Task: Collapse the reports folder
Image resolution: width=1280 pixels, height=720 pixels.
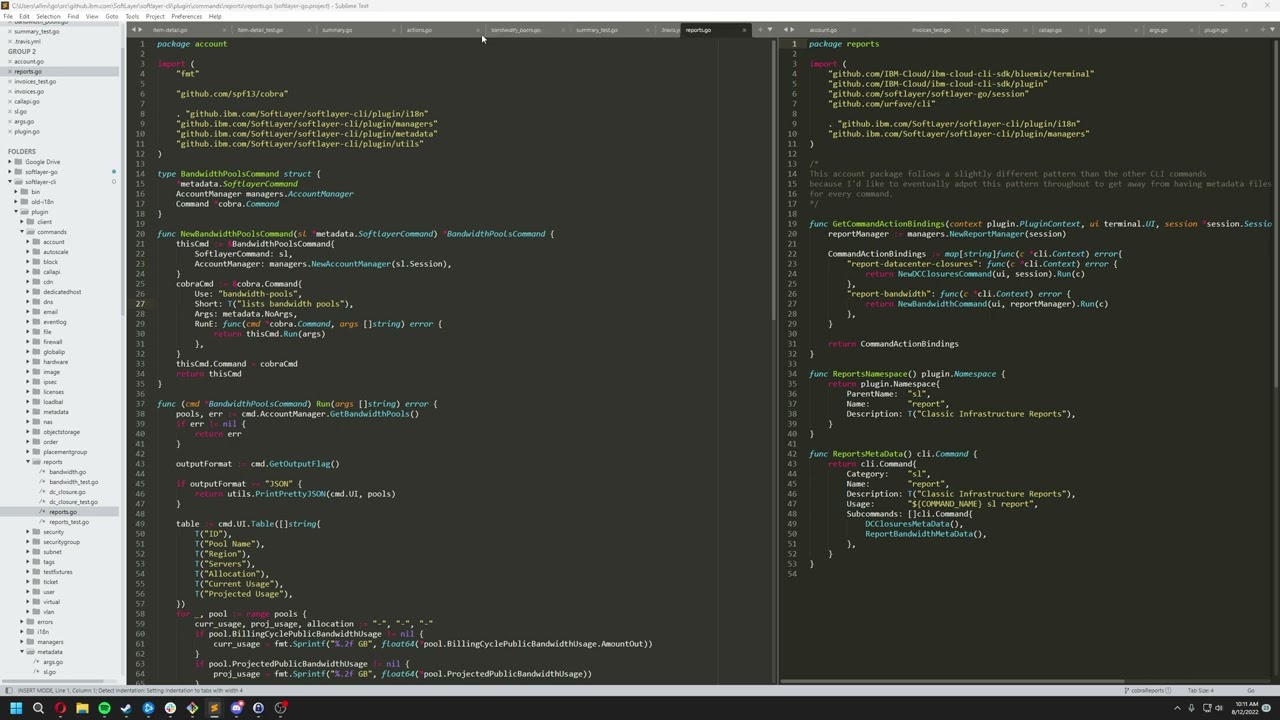Action: coord(28,461)
